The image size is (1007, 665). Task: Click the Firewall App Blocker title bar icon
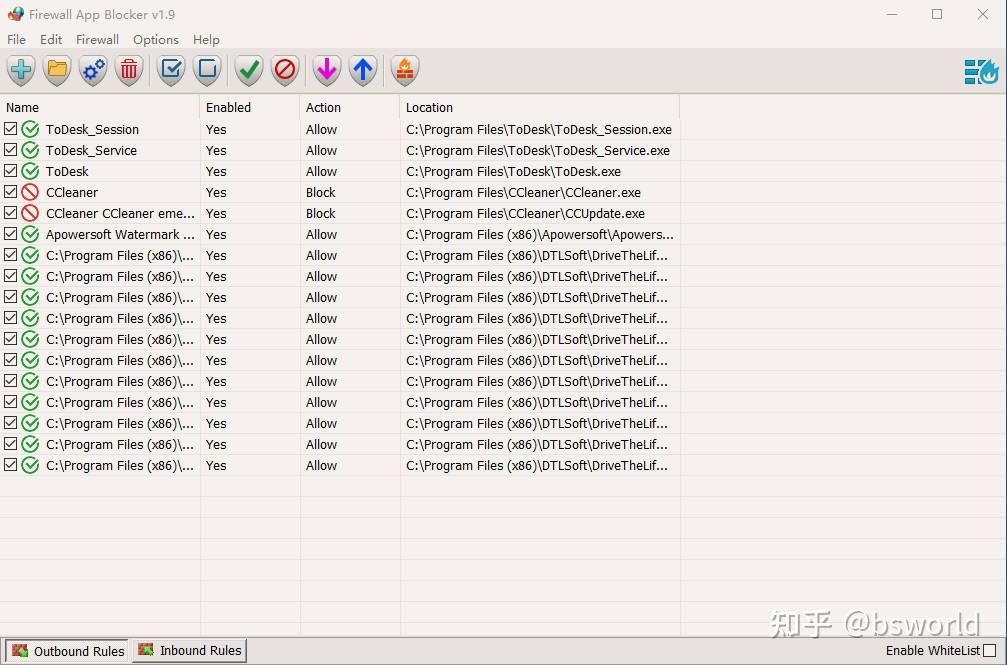click(x=15, y=13)
